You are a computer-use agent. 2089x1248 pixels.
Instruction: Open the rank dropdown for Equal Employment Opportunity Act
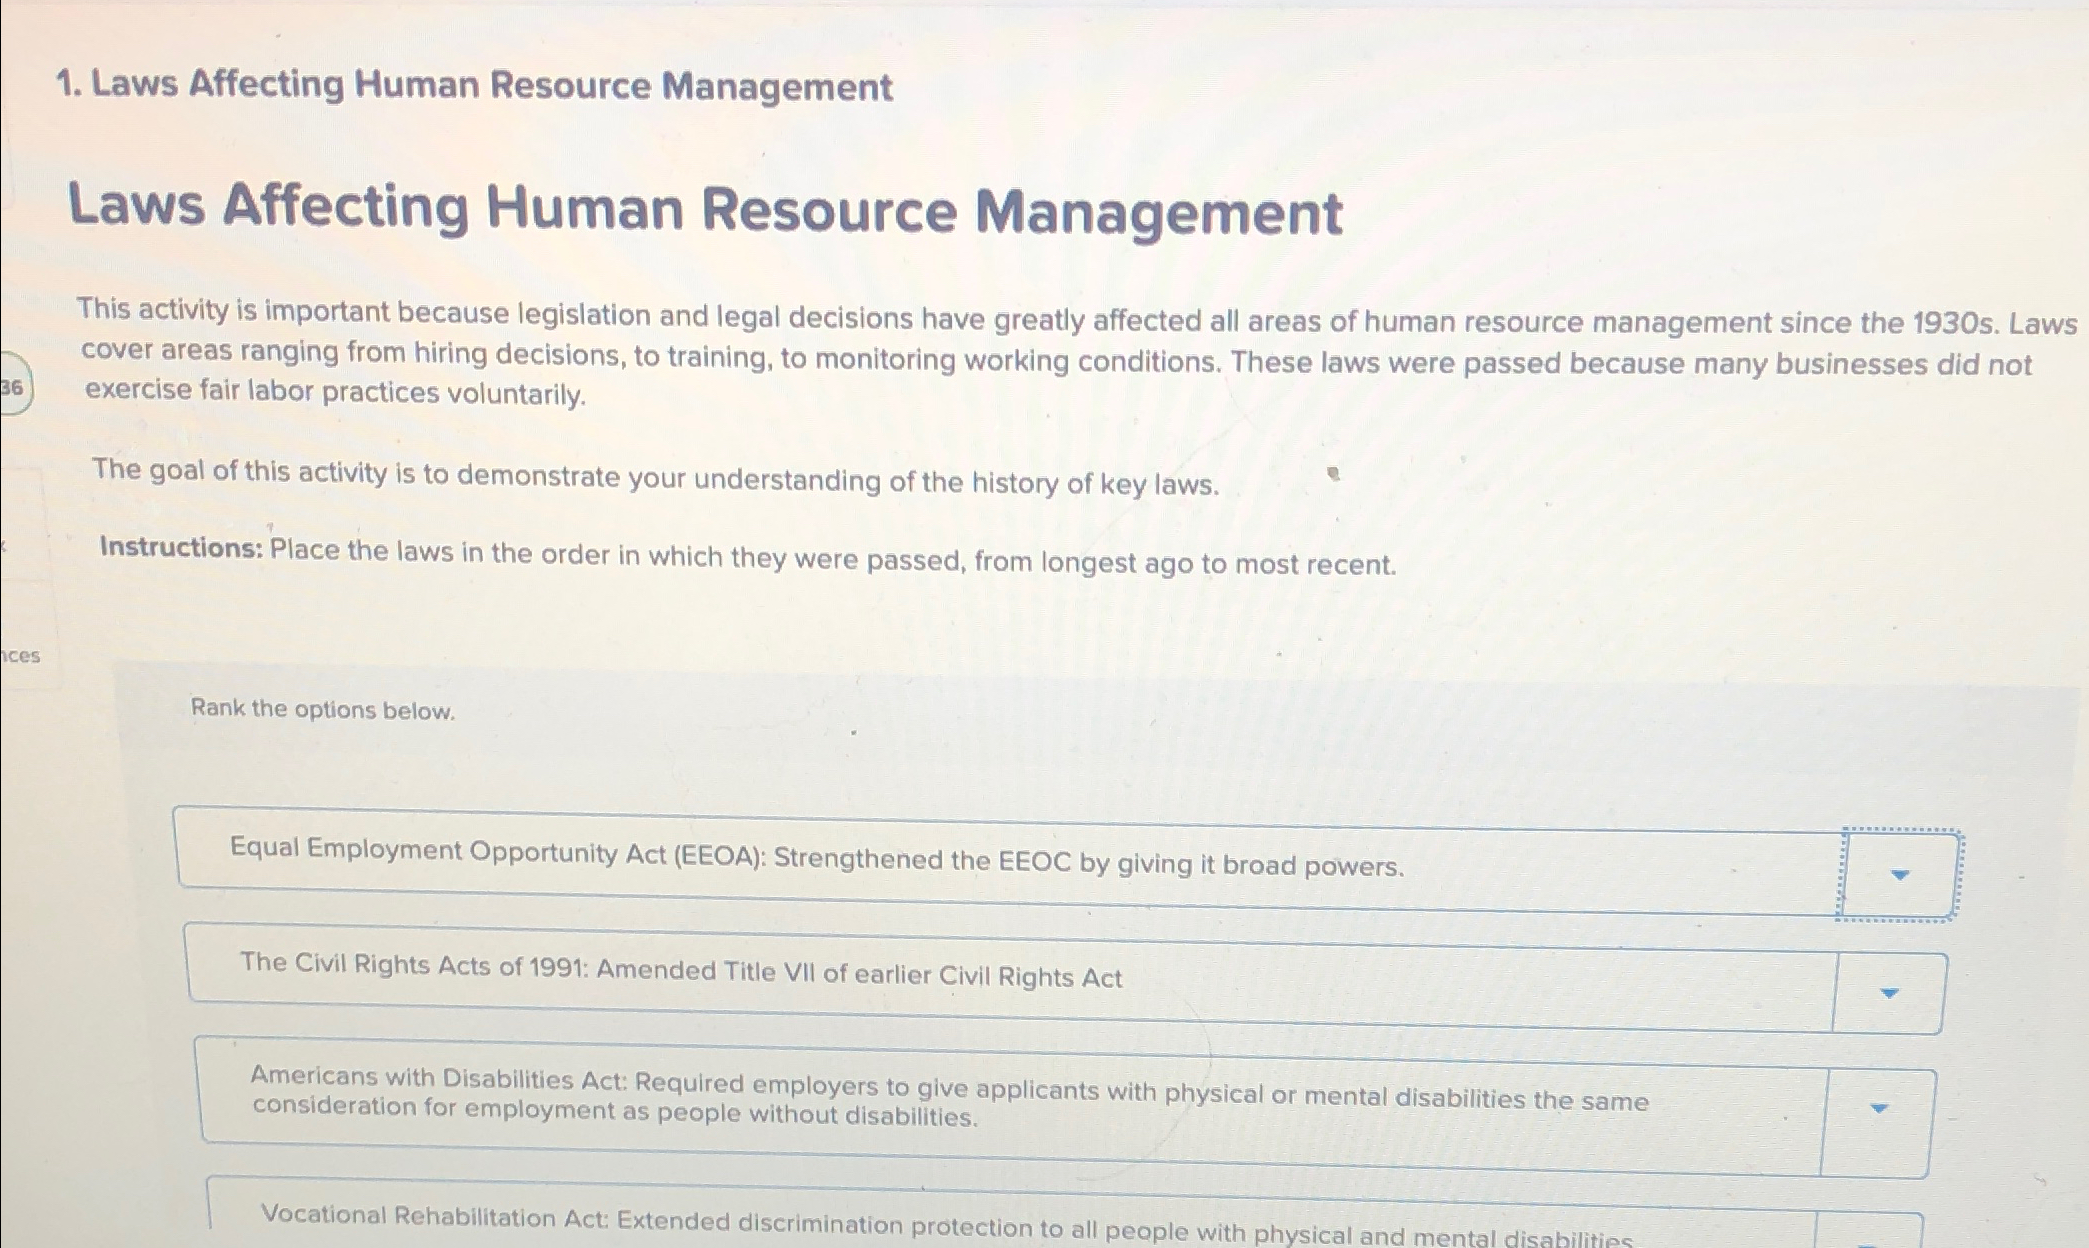(x=1896, y=872)
